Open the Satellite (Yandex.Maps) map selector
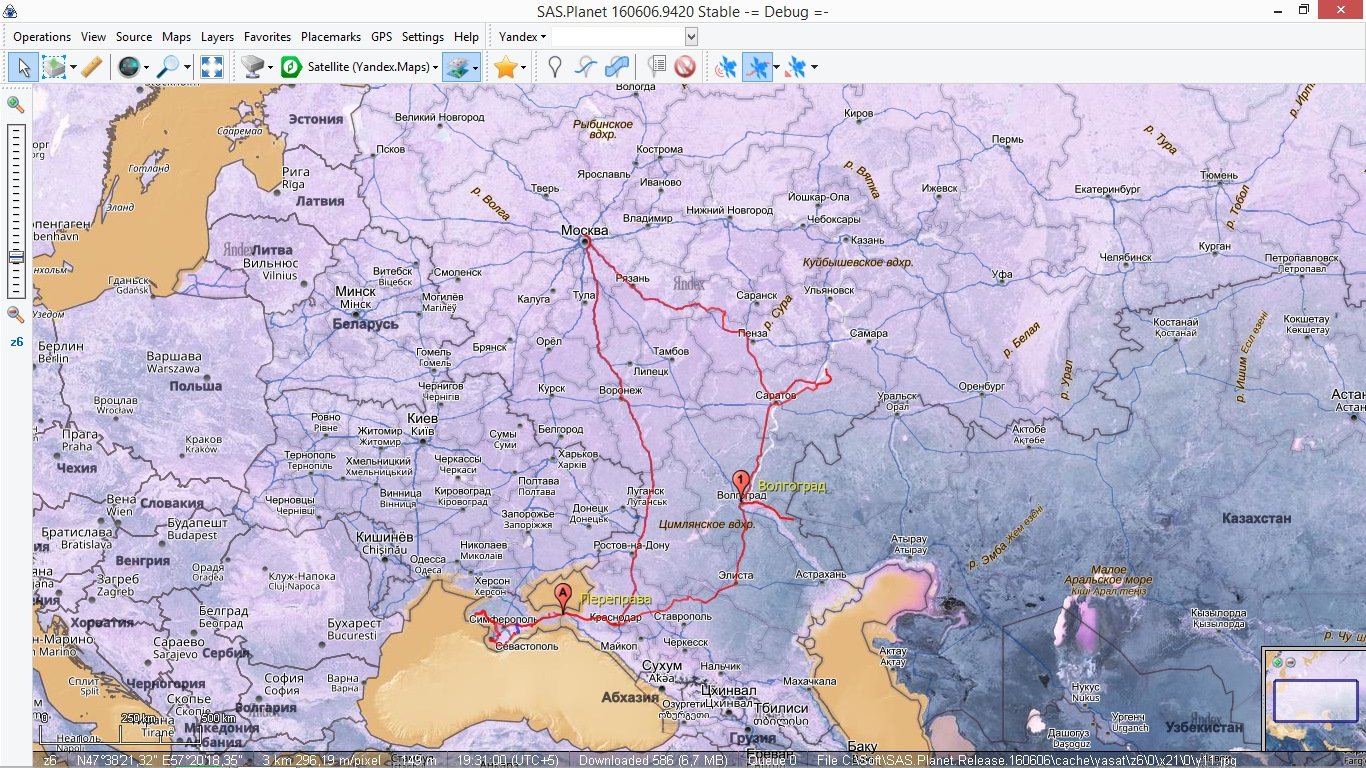This screenshot has height=768, width=1366. (x=372, y=67)
